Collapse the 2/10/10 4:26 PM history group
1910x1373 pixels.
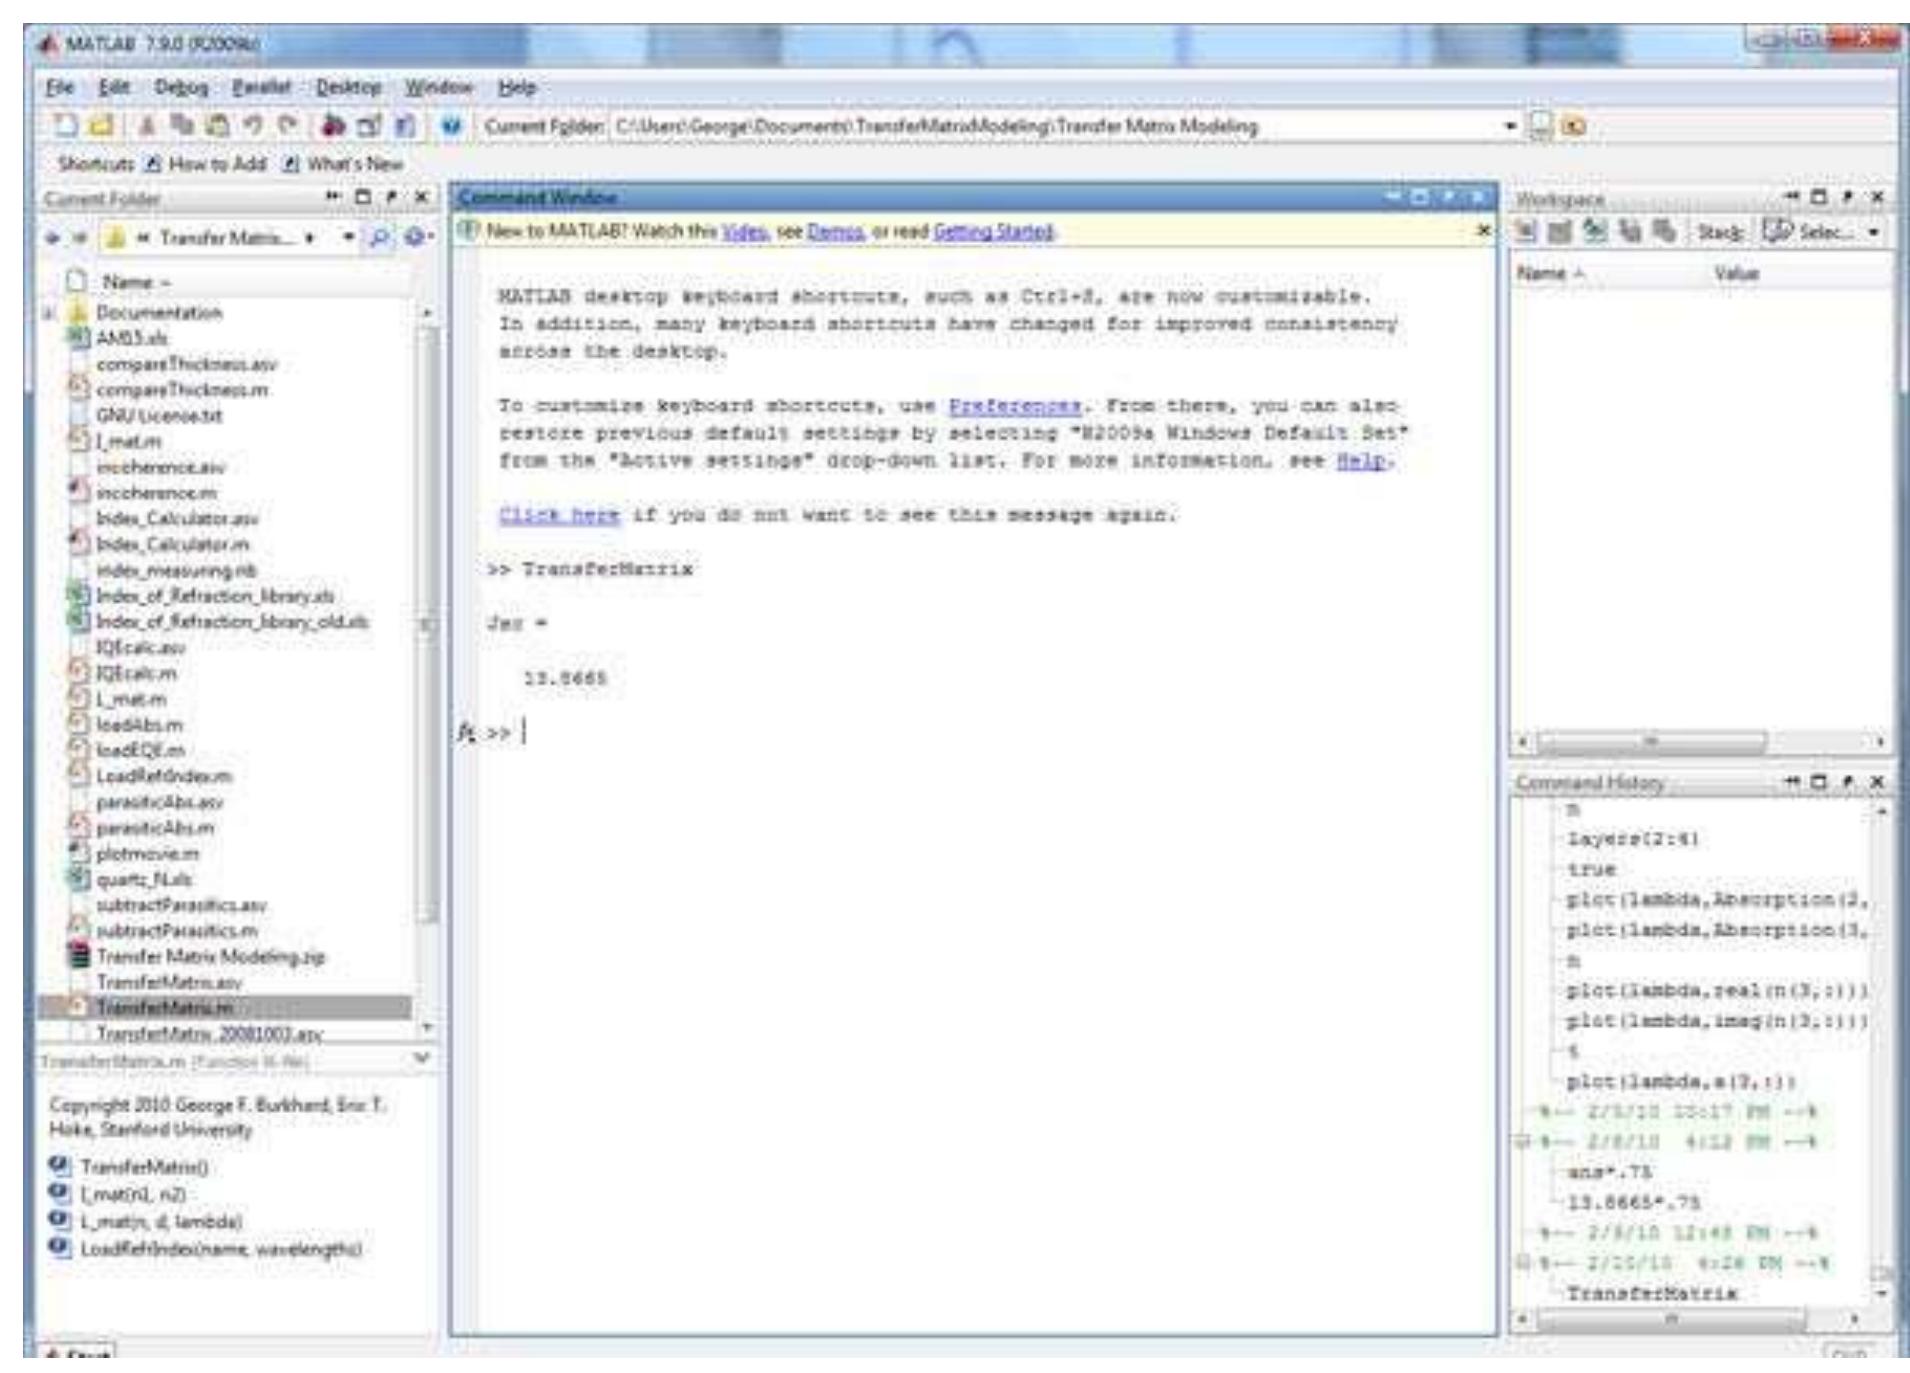[x=1523, y=1263]
